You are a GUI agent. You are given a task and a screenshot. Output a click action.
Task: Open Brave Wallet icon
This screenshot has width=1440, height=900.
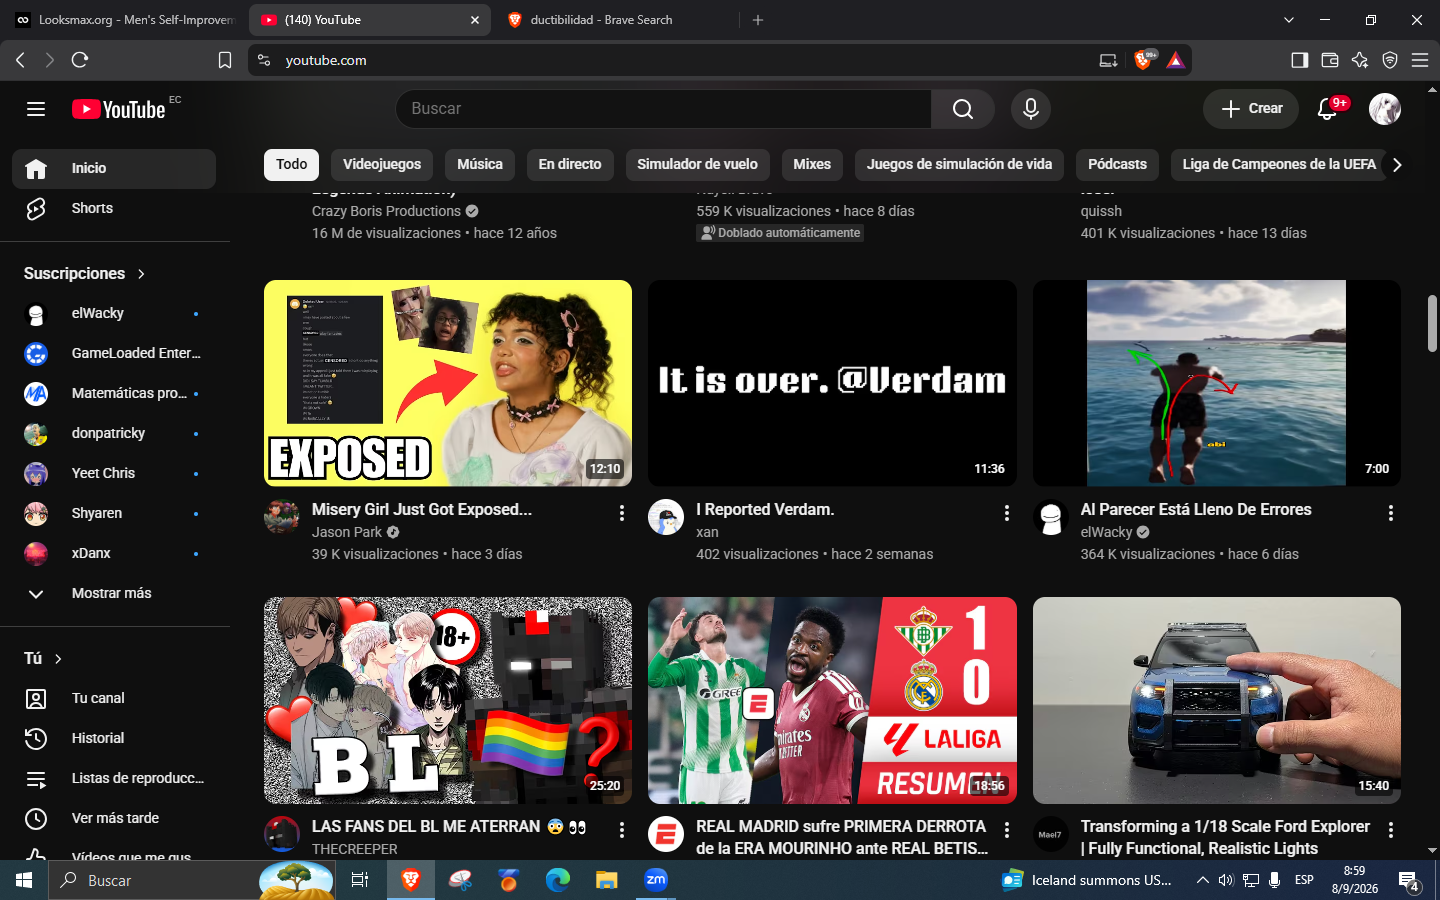(1330, 60)
